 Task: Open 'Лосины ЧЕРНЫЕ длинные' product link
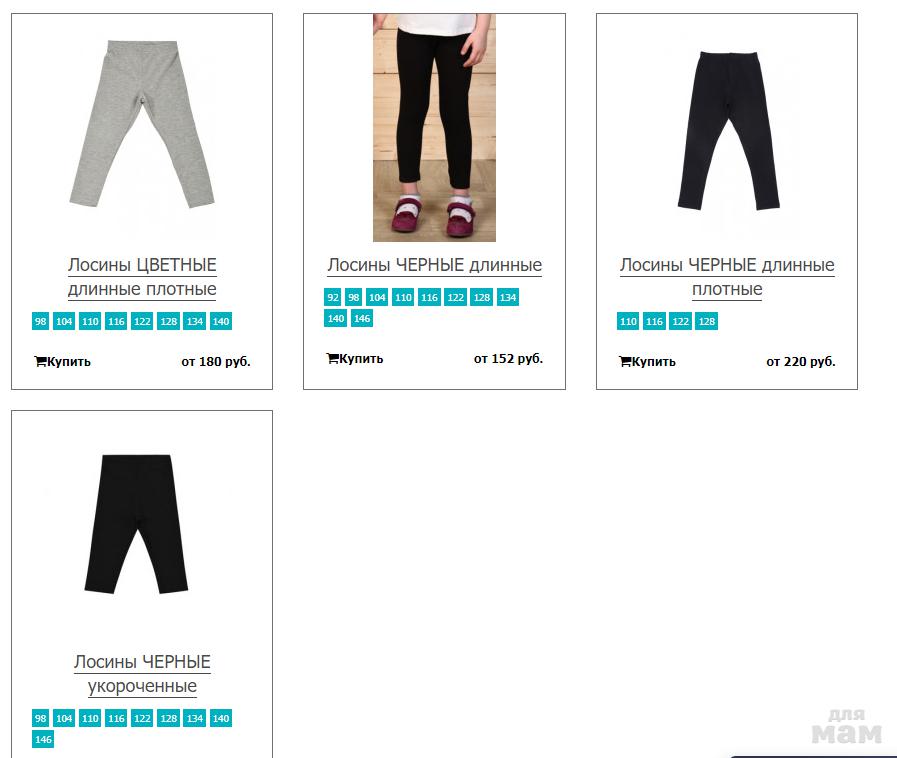click(434, 265)
